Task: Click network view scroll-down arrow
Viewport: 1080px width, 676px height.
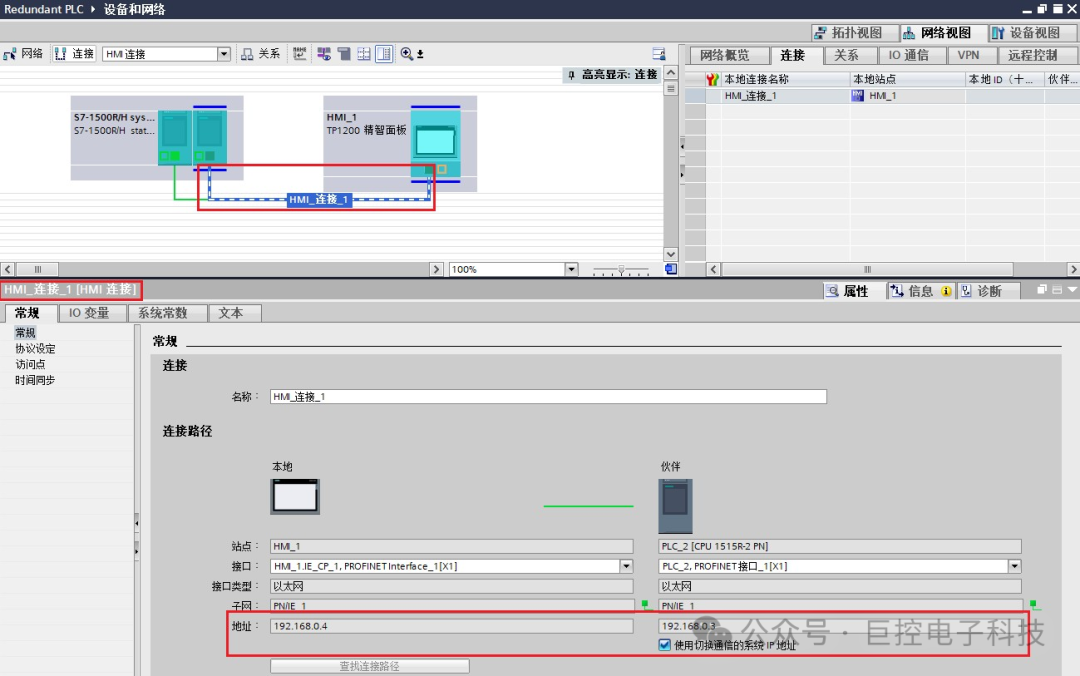Action: (x=671, y=254)
